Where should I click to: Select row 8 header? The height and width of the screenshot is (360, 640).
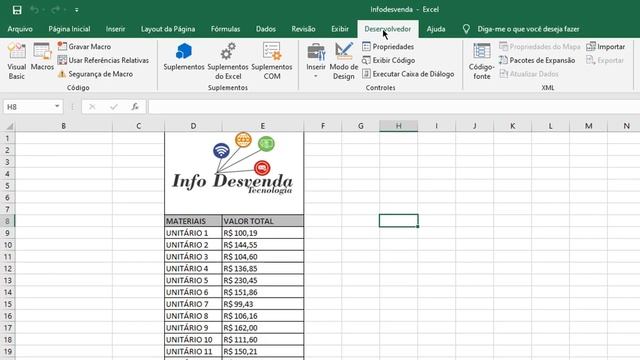7,221
